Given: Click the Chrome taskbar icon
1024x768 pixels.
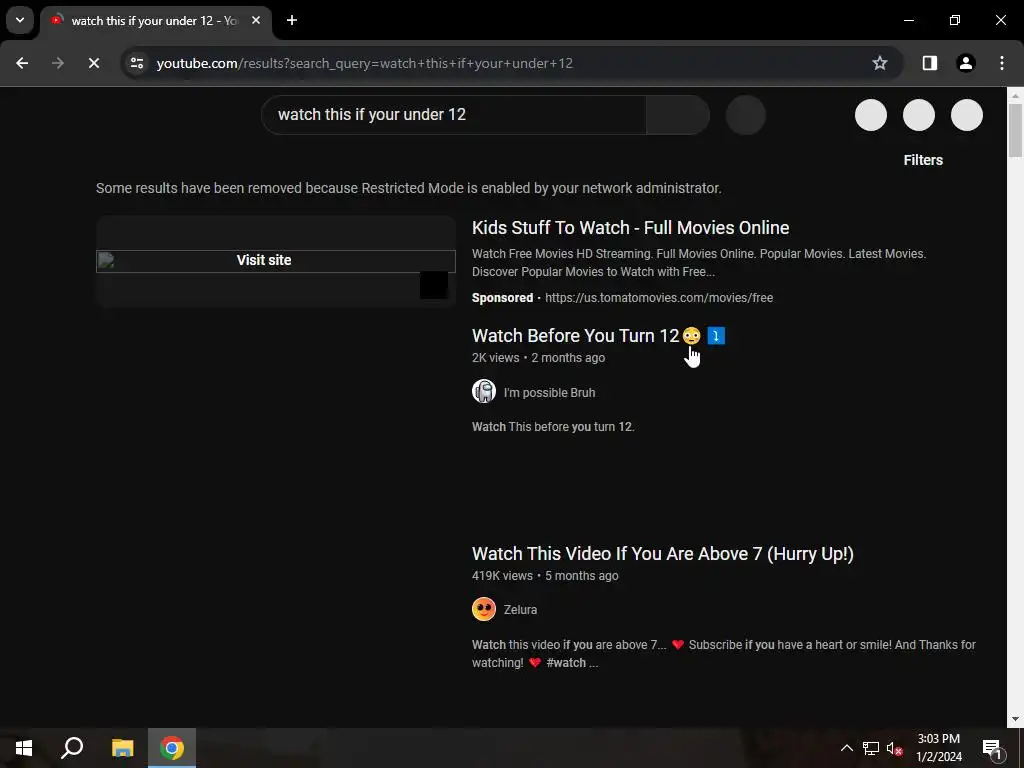Looking at the screenshot, I should pos(172,748).
